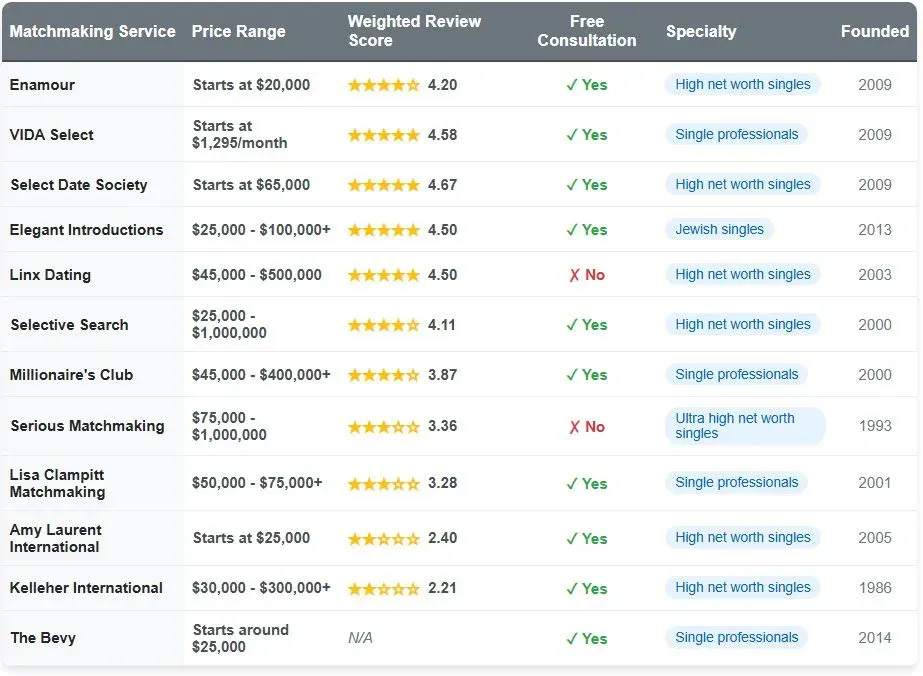Click the Ultra high net worth singles badge
This screenshot has height=676, width=923.
pos(745,426)
